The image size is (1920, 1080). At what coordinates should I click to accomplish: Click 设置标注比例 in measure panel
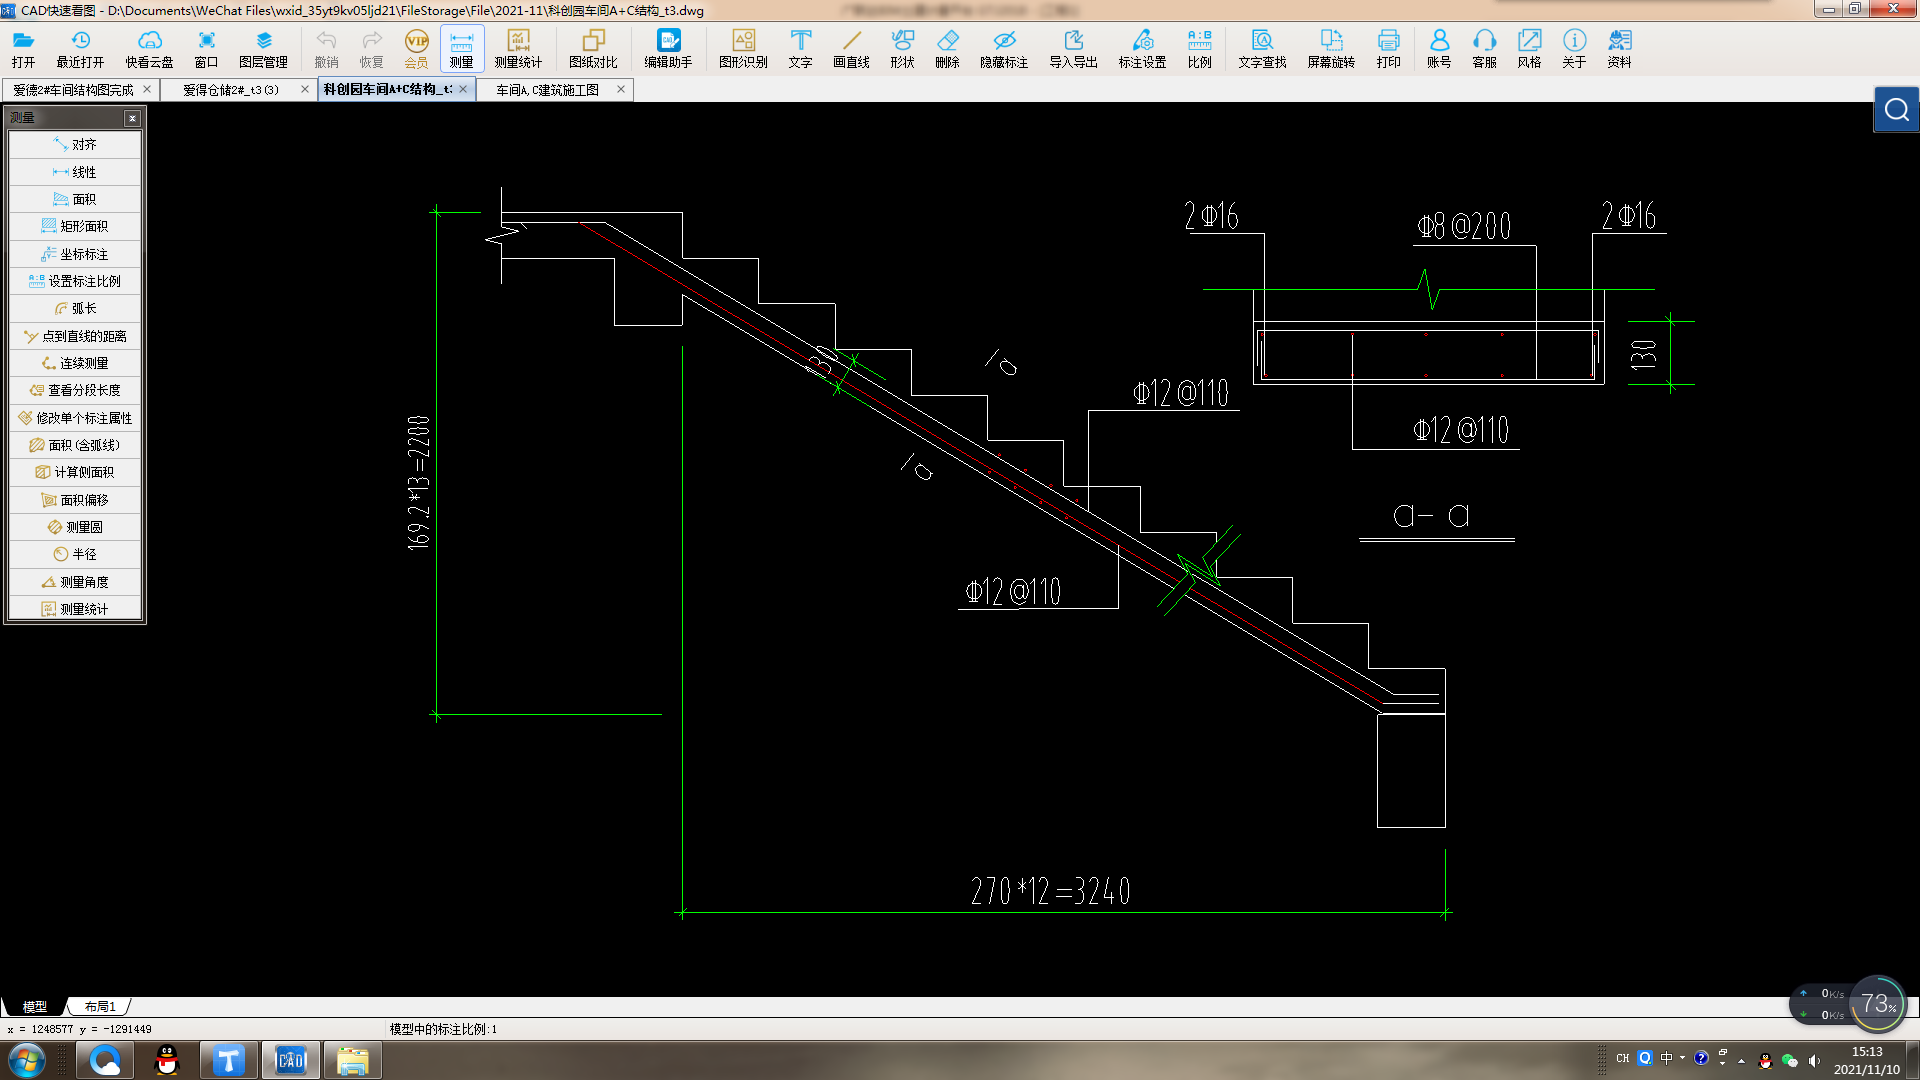point(75,281)
